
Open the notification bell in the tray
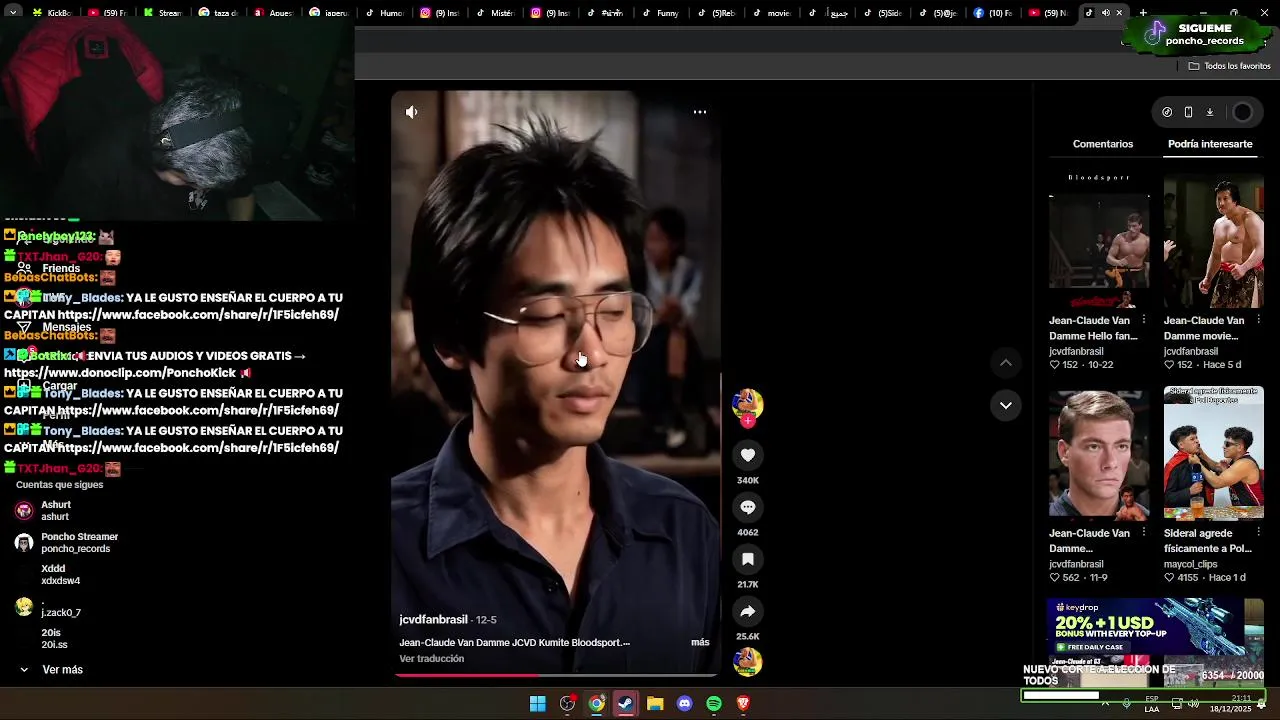tap(1262, 704)
